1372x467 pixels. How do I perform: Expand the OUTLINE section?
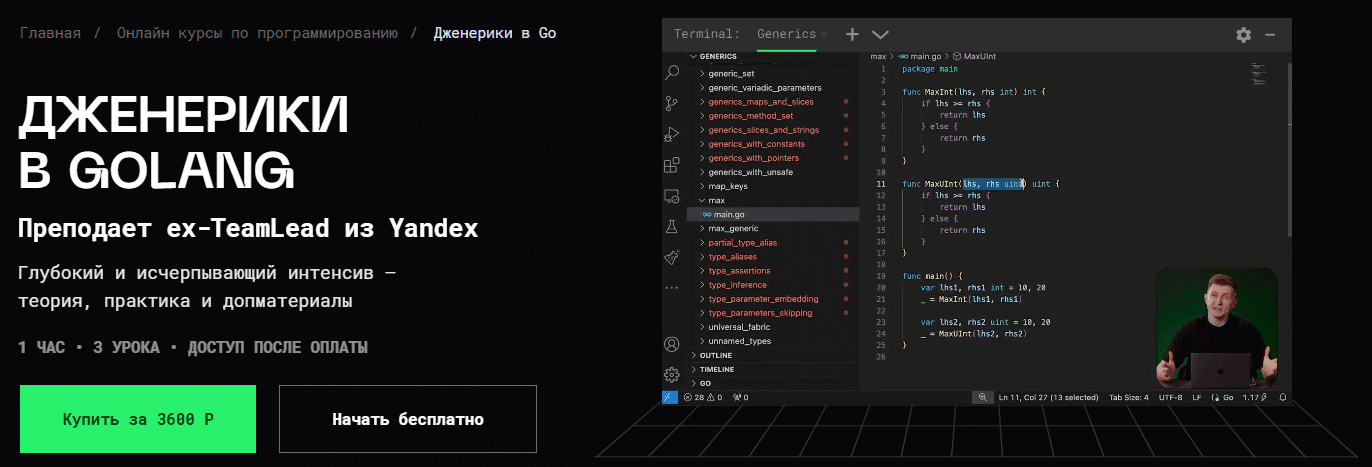point(716,355)
